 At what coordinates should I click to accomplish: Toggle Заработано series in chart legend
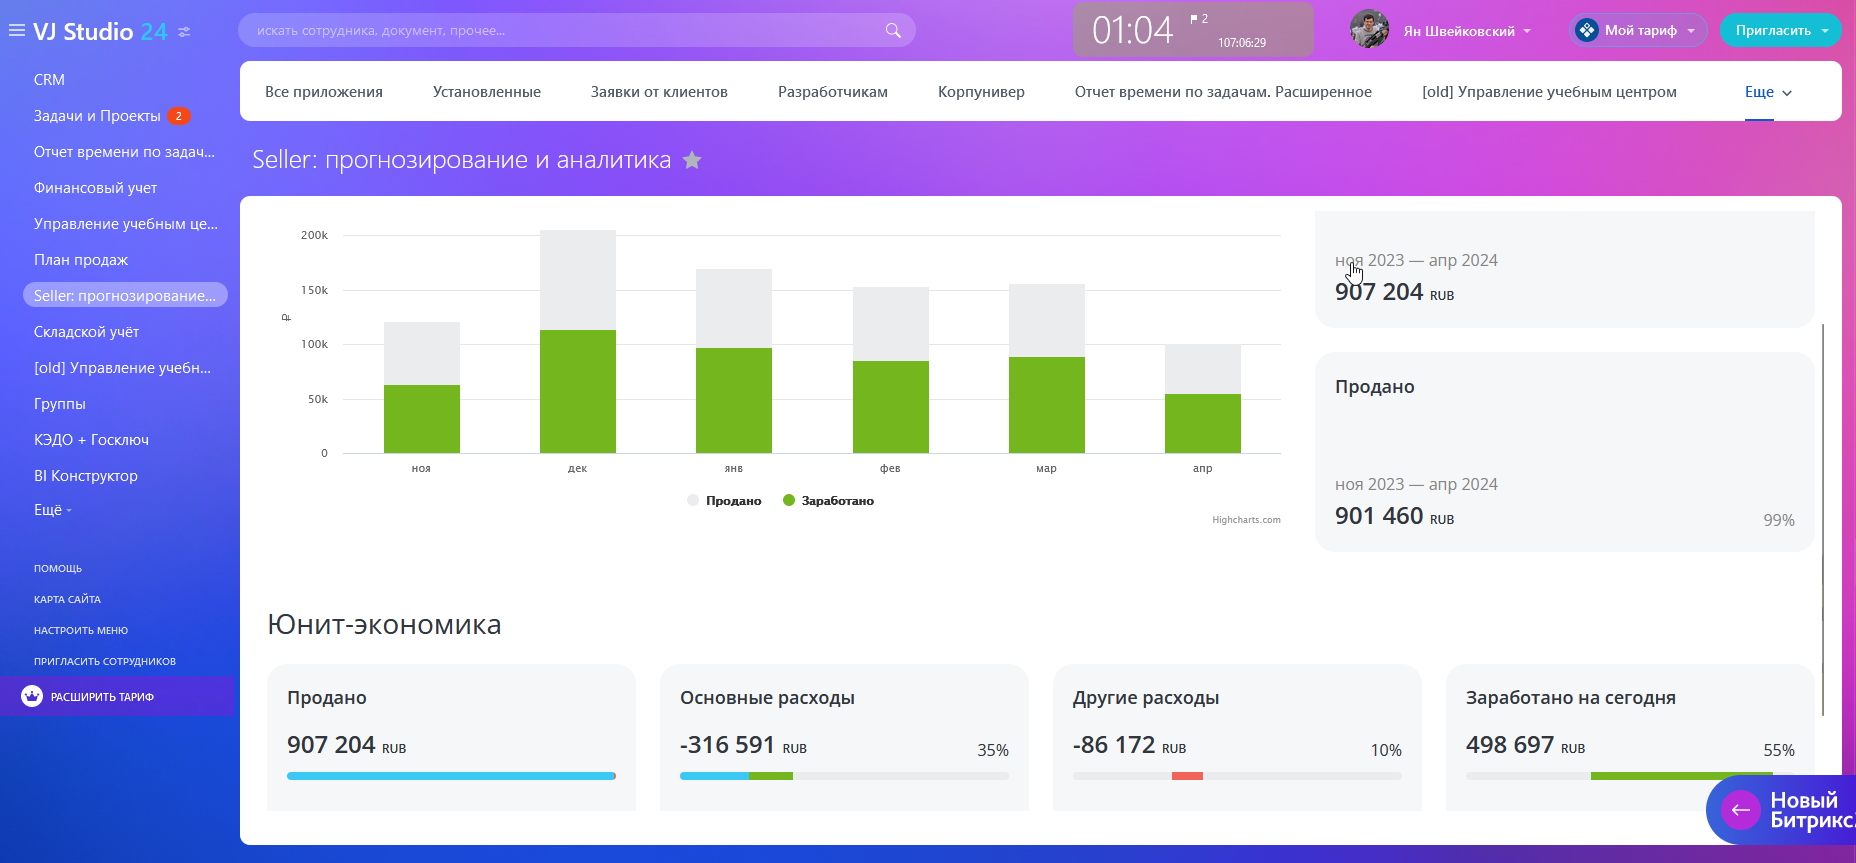[829, 501]
